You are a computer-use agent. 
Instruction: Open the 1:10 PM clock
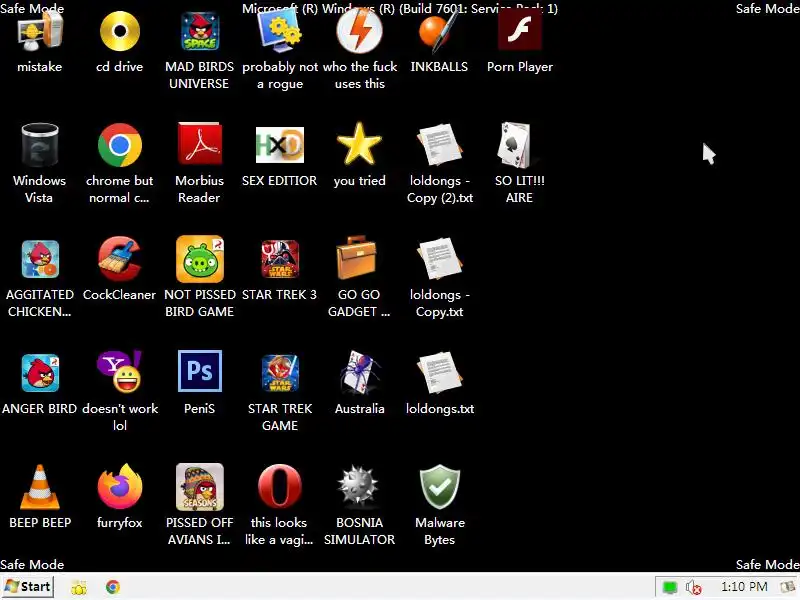point(744,587)
